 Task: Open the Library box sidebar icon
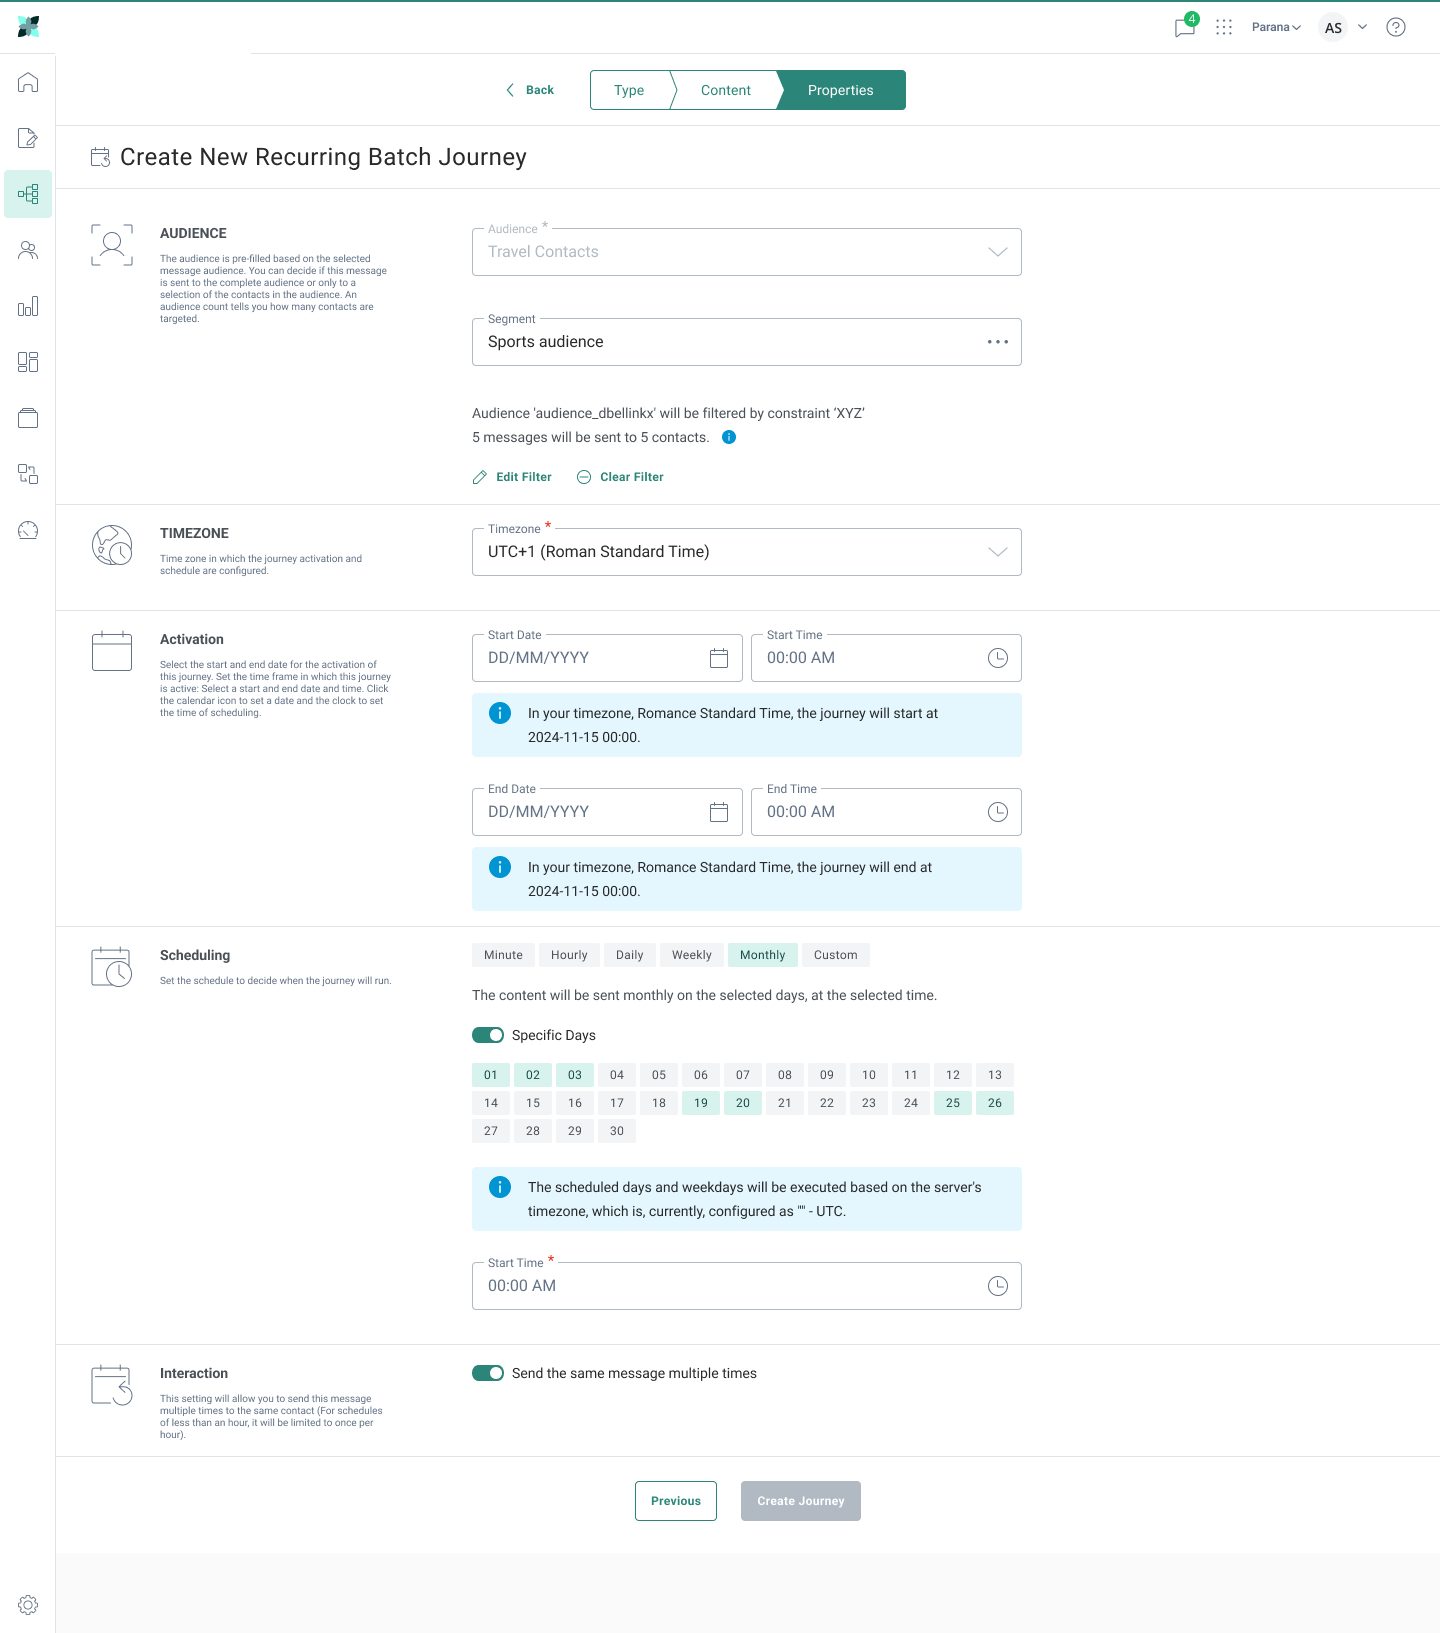(28, 418)
